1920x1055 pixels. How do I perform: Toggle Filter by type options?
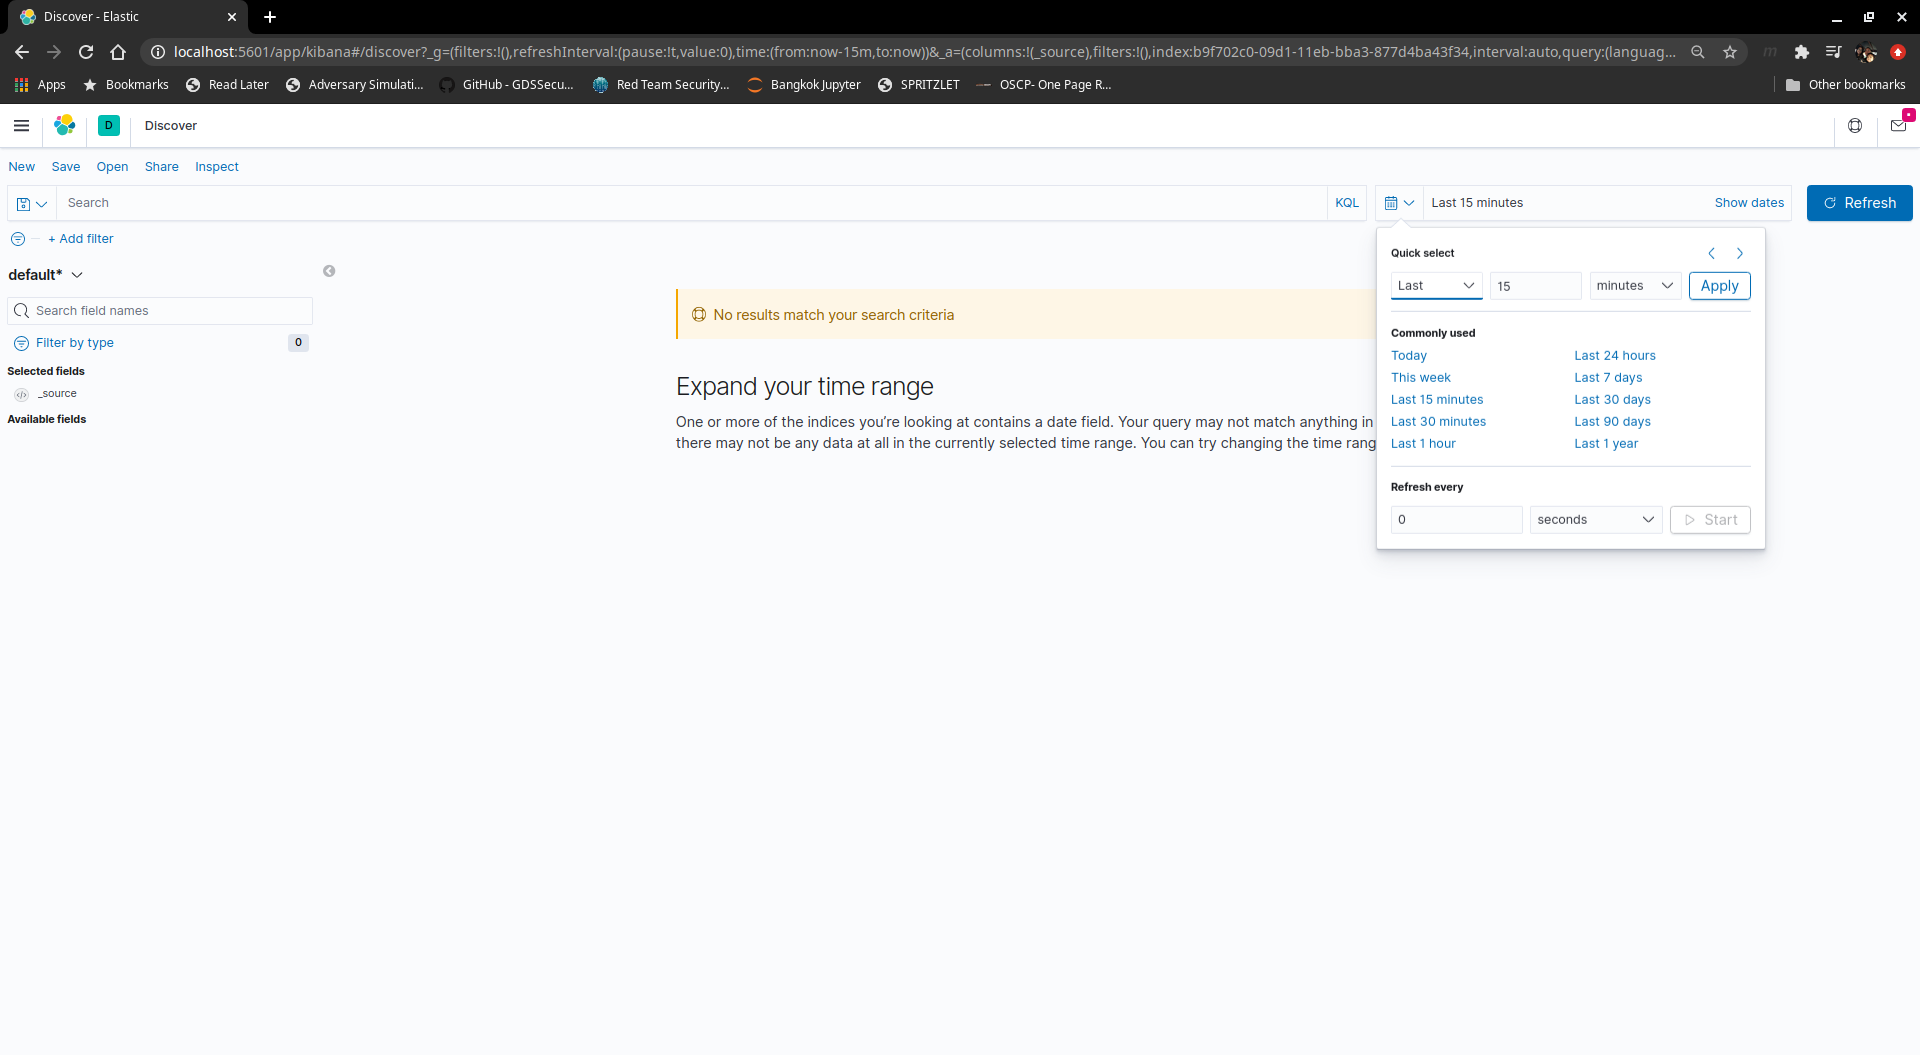tap(75, 343)
